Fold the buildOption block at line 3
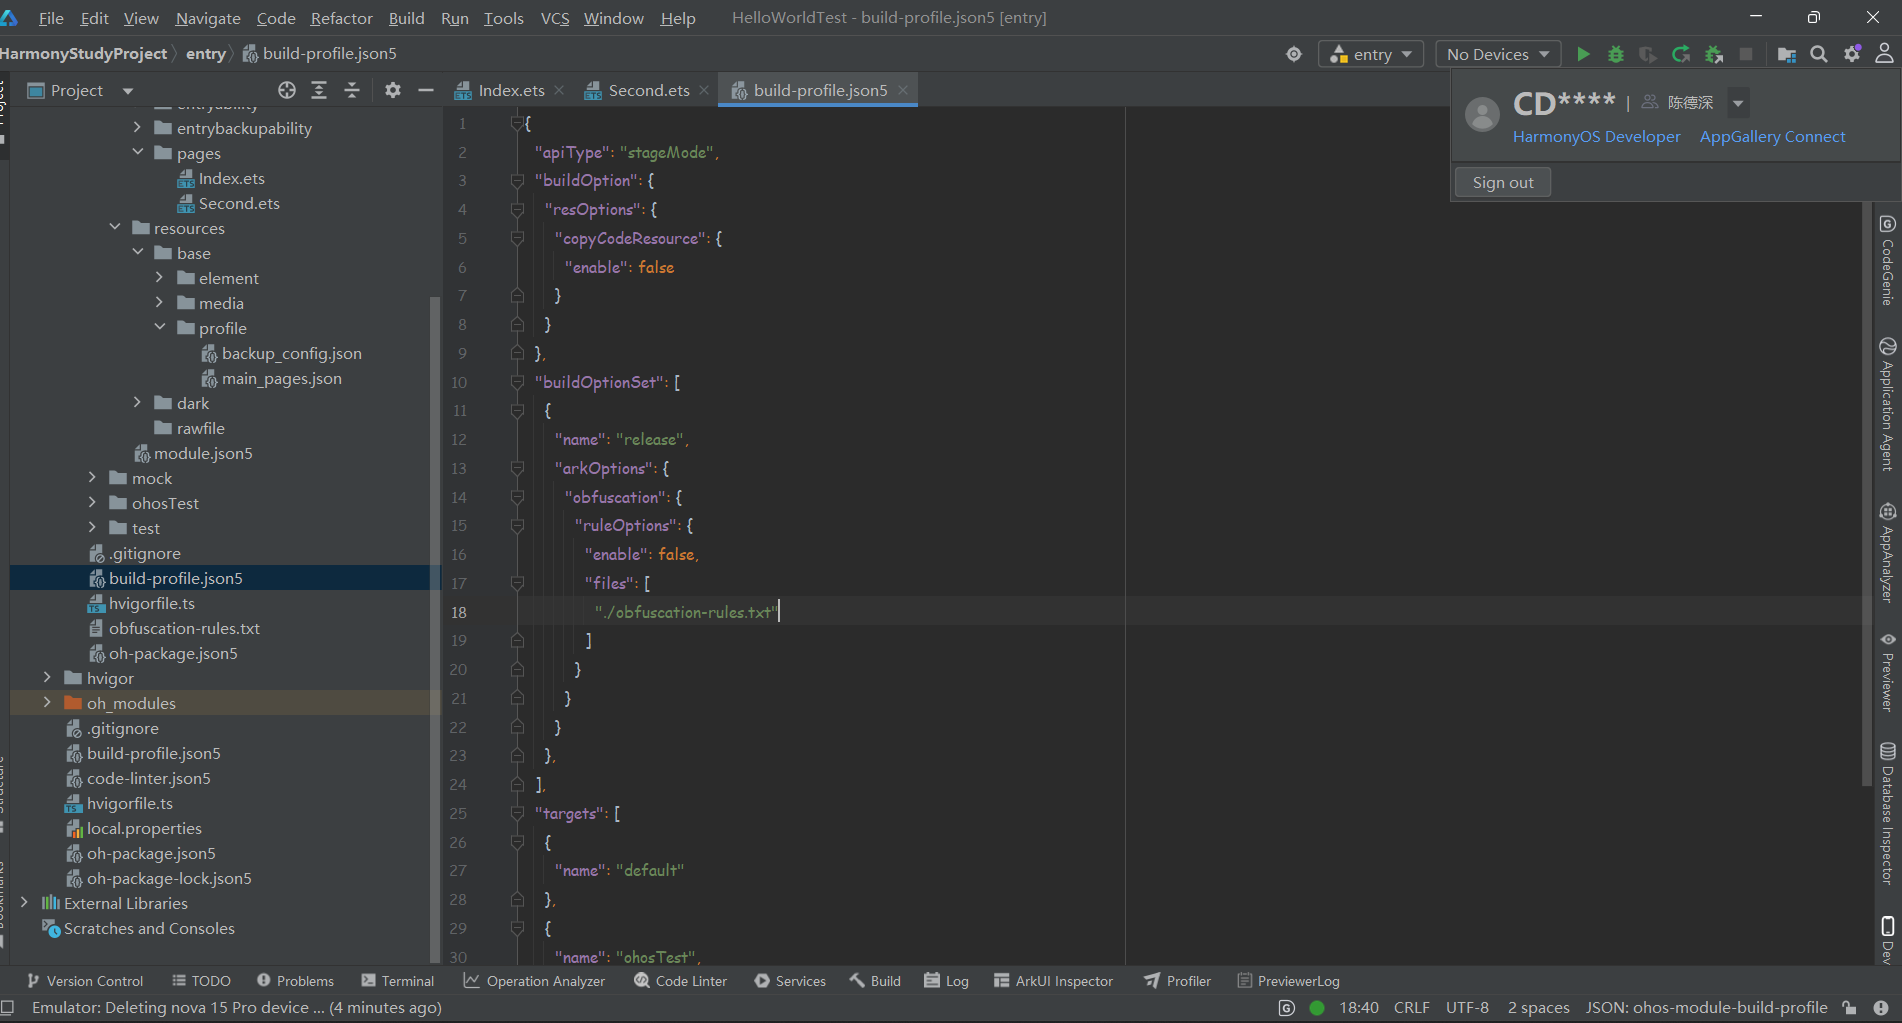The width and height of the screenshot is (1902, 1023). click(517, 181)
